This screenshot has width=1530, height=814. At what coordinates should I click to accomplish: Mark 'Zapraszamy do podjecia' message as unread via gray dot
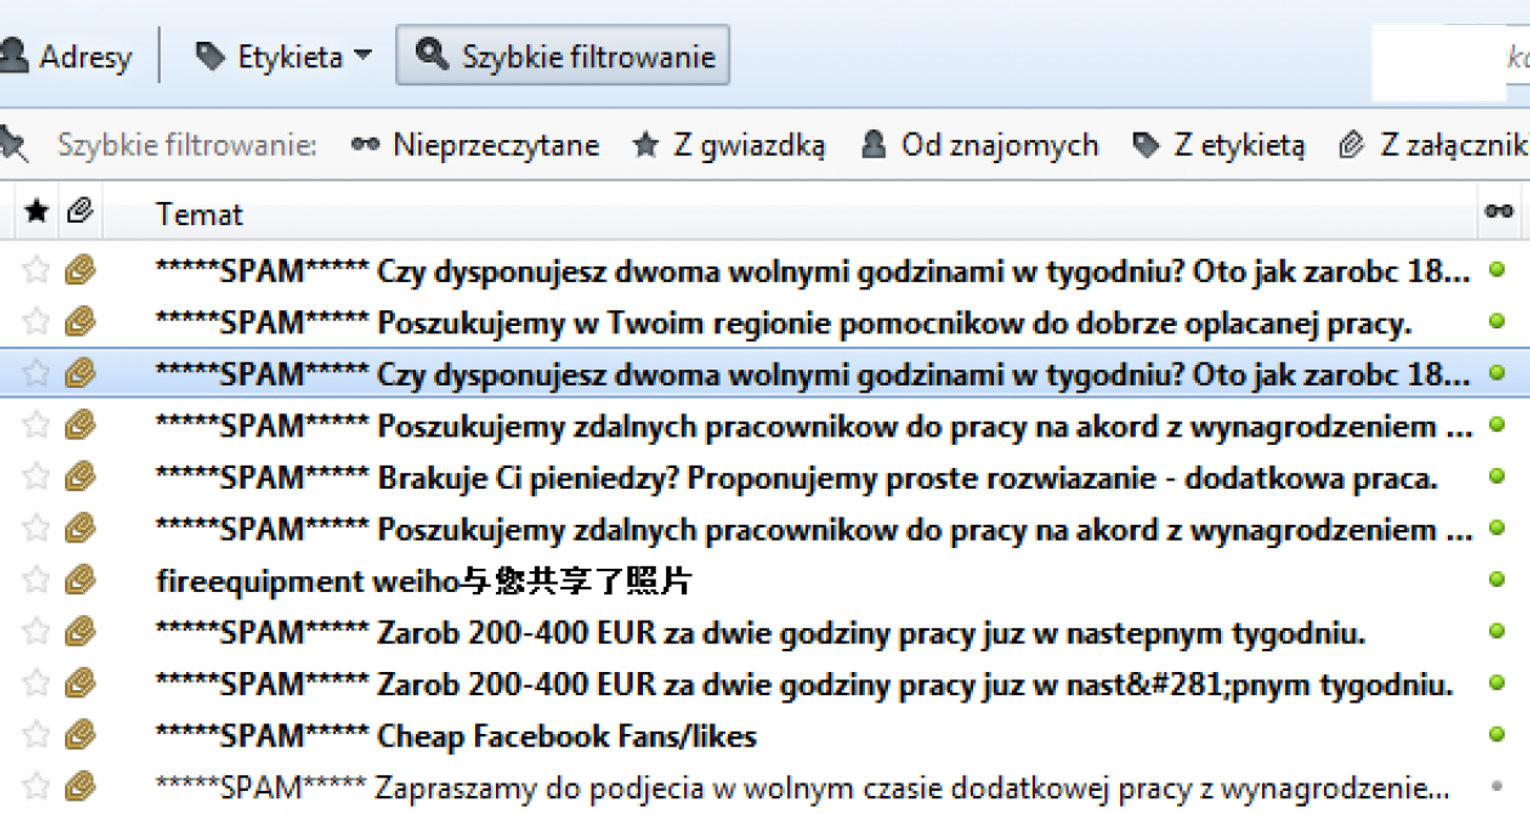1497,786
